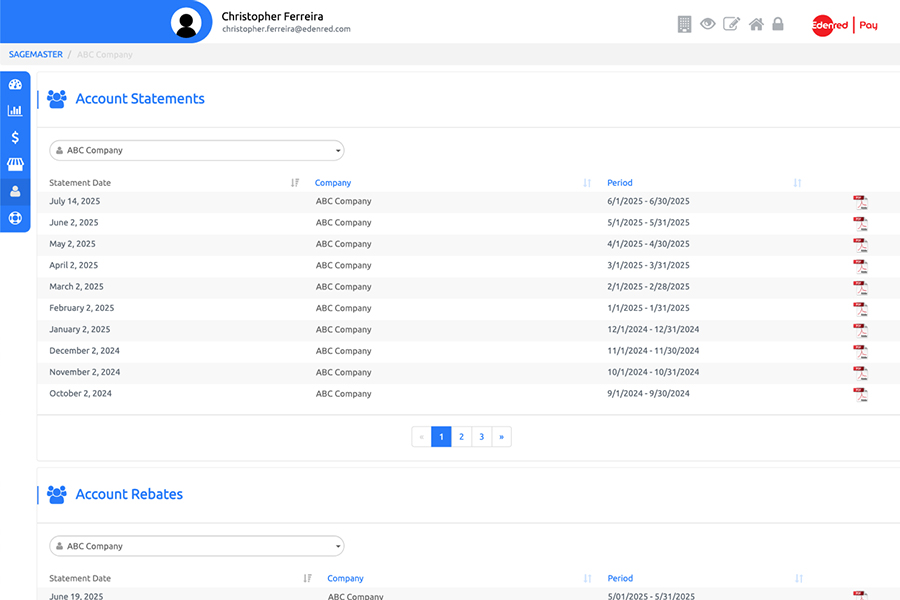
Task: Click the home icon in top header
Action: 757,24
